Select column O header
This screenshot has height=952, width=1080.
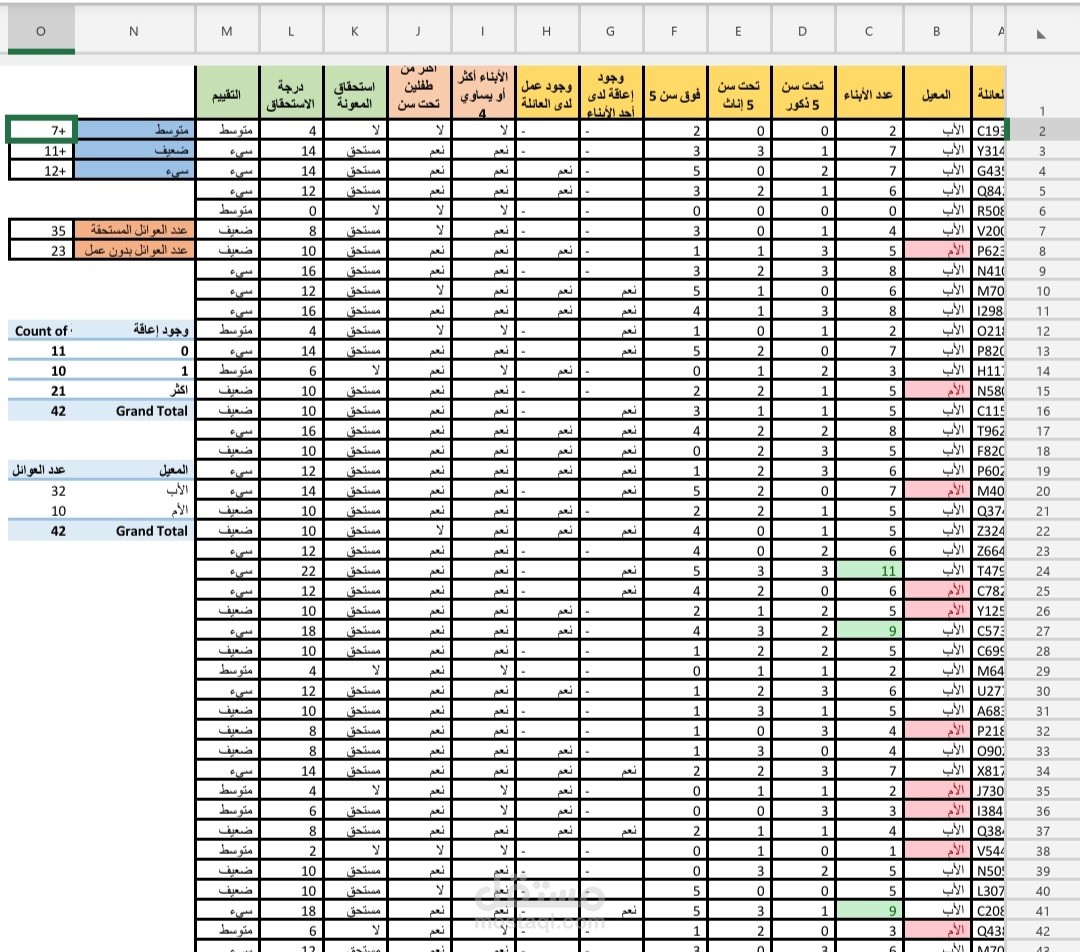41,31
